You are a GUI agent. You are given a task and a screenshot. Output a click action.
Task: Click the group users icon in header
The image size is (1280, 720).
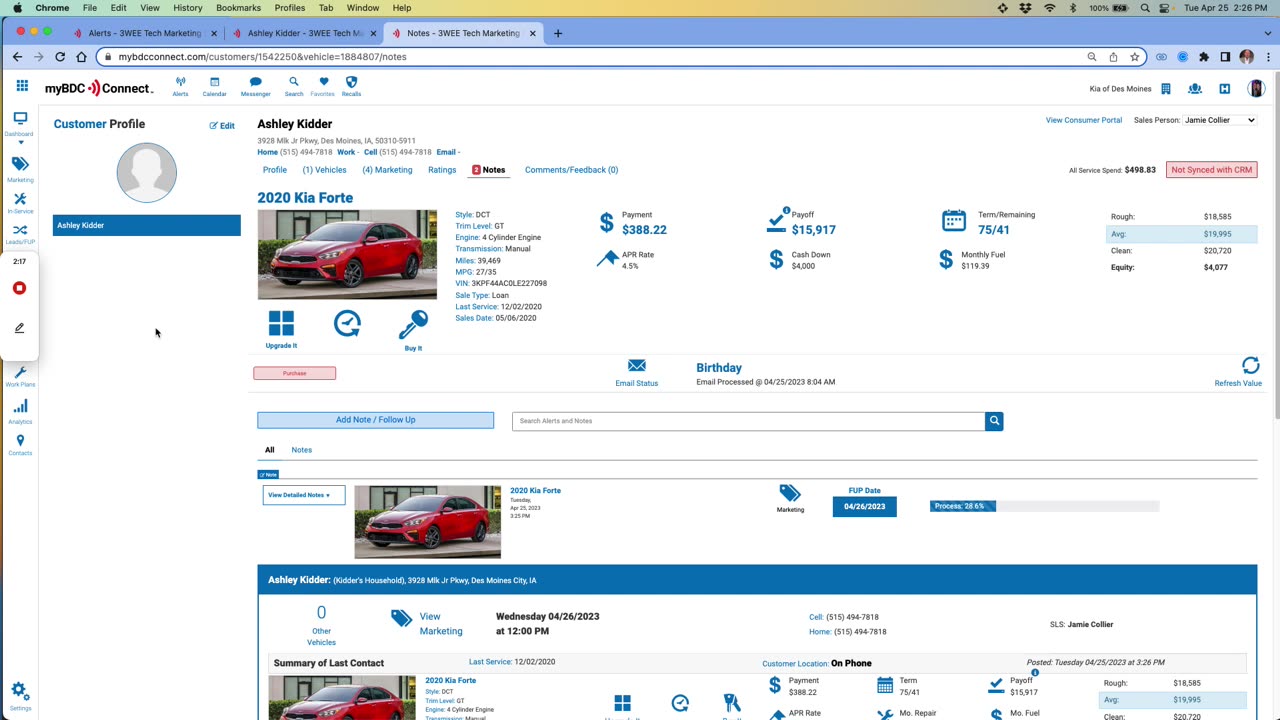[1194, 88]
